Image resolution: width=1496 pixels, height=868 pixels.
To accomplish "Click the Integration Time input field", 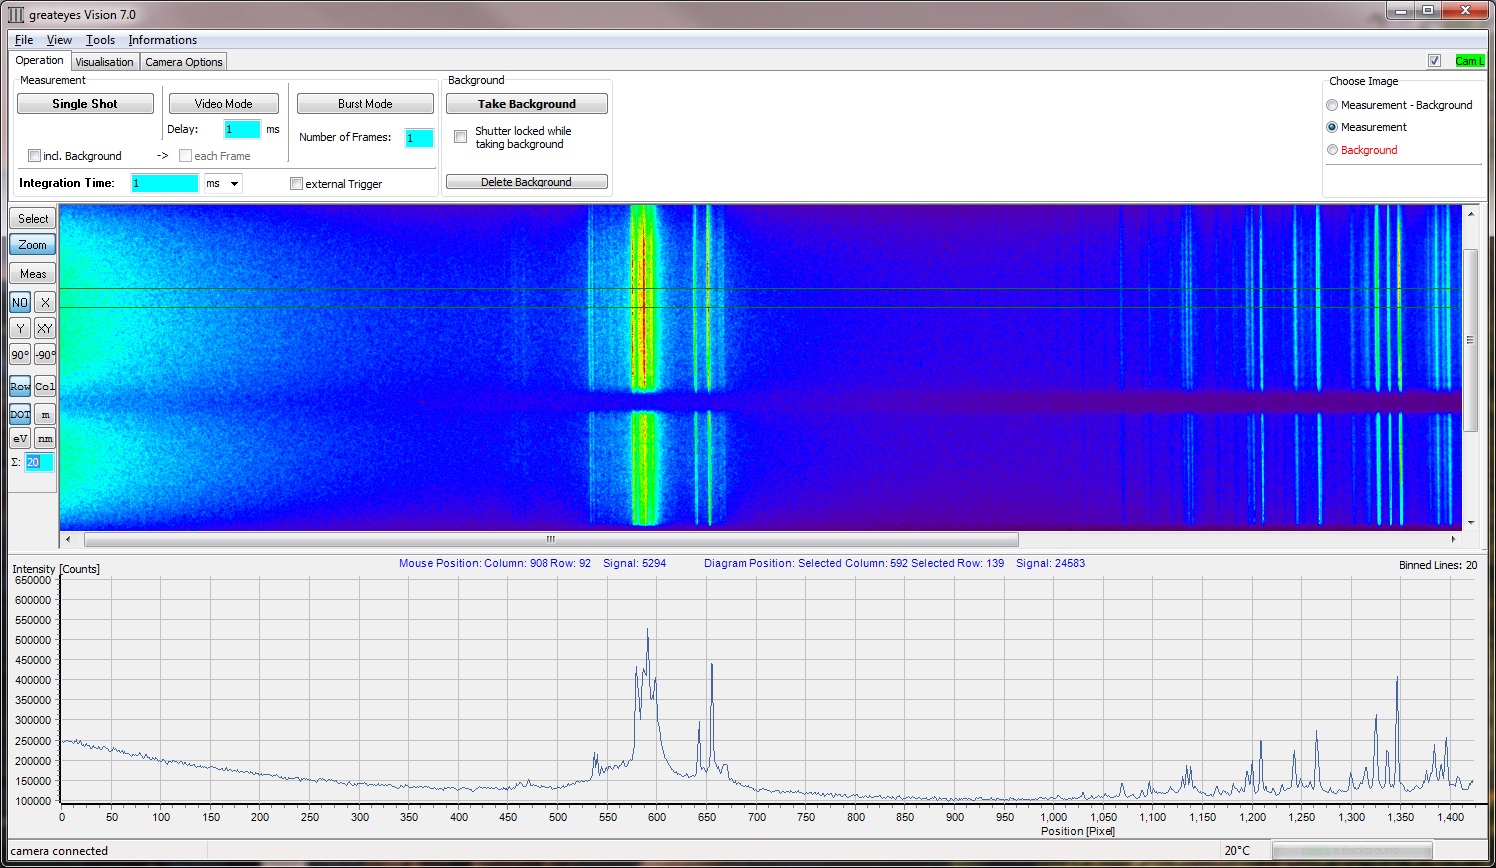I will click(165, 184).
